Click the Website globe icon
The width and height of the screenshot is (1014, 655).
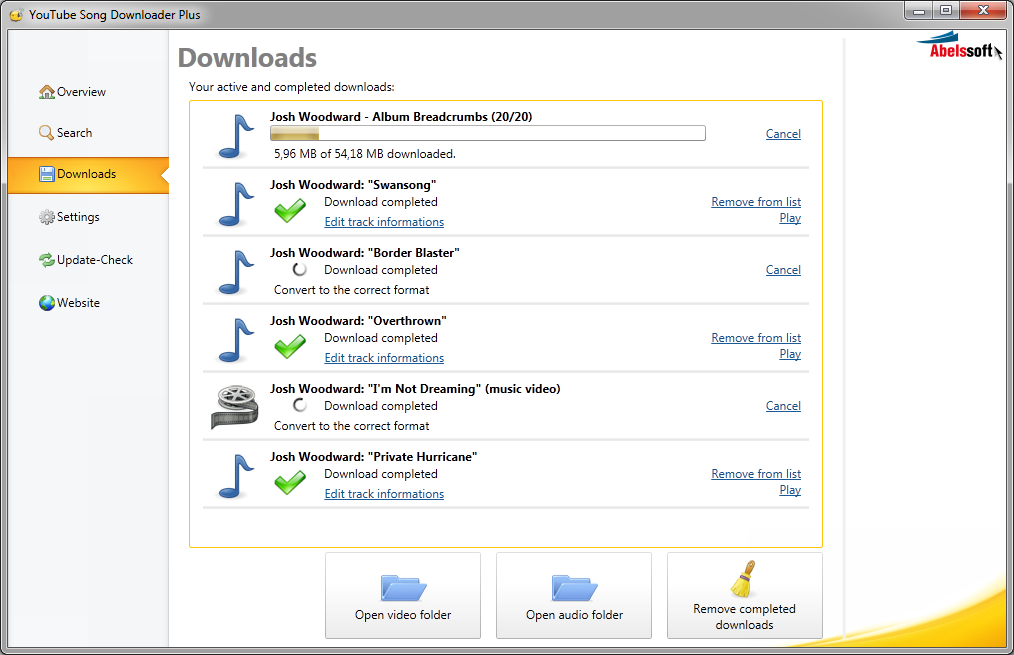pos(47,303)
